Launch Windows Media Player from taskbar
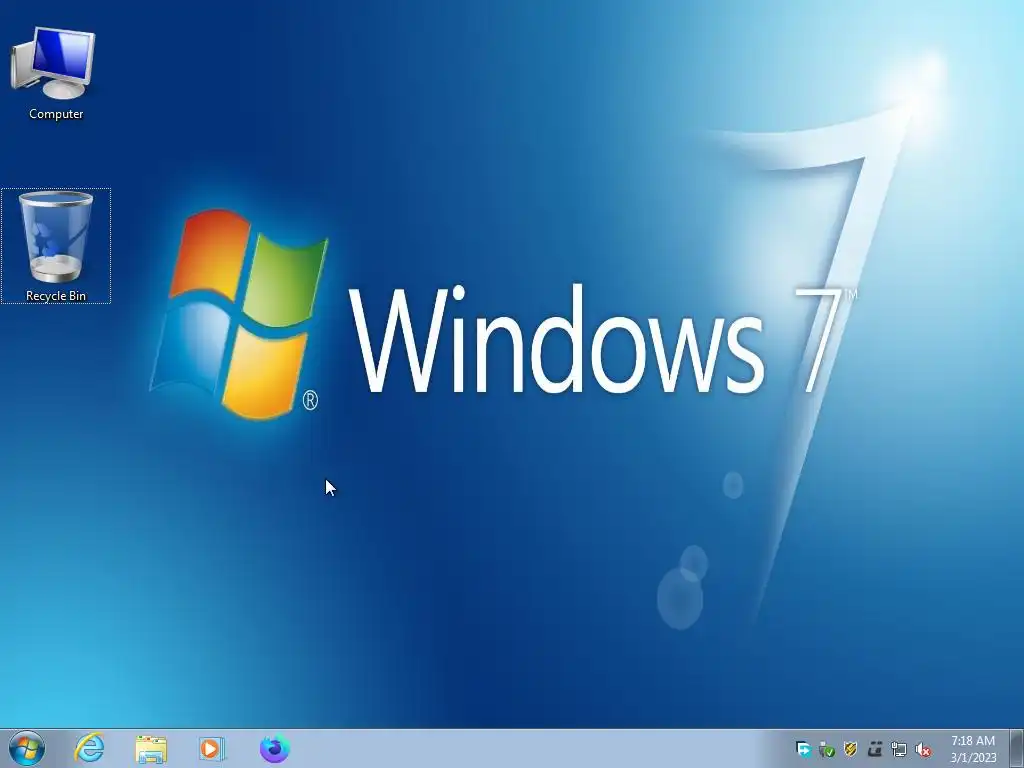Screen dimensions: 1024x768 [x=212, y=748]
